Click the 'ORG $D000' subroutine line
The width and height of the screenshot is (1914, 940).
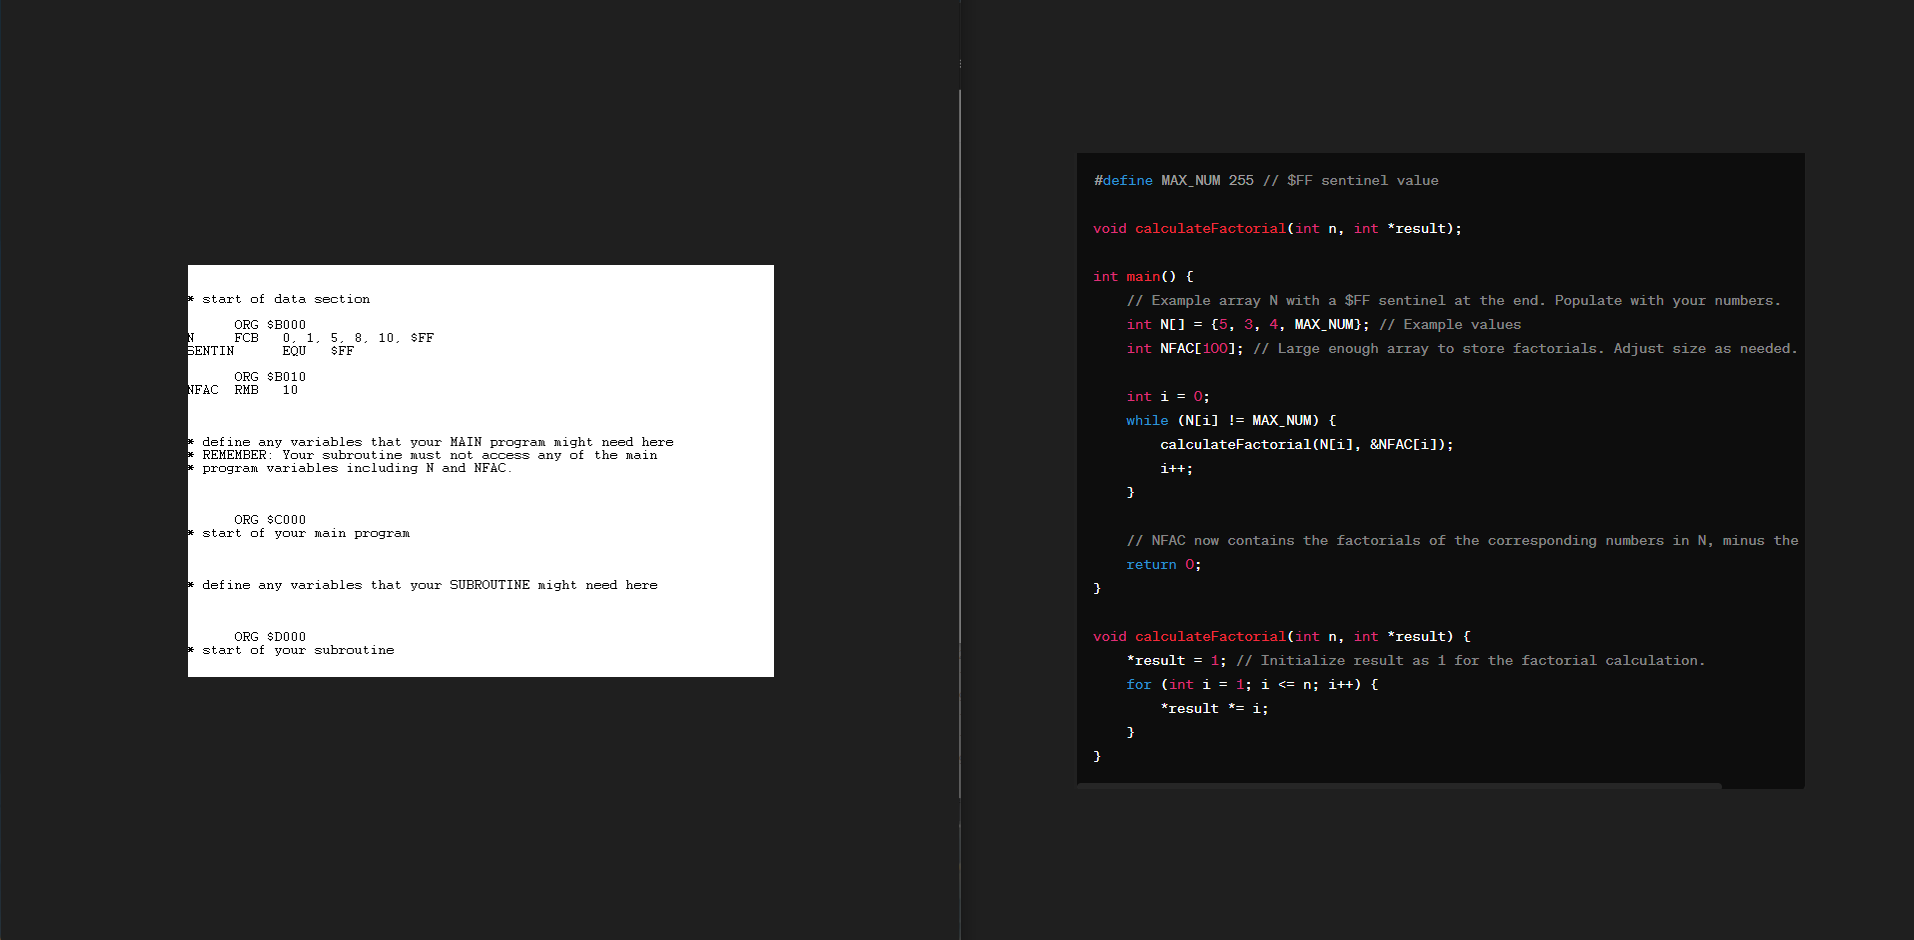click(x=269, y=636)
